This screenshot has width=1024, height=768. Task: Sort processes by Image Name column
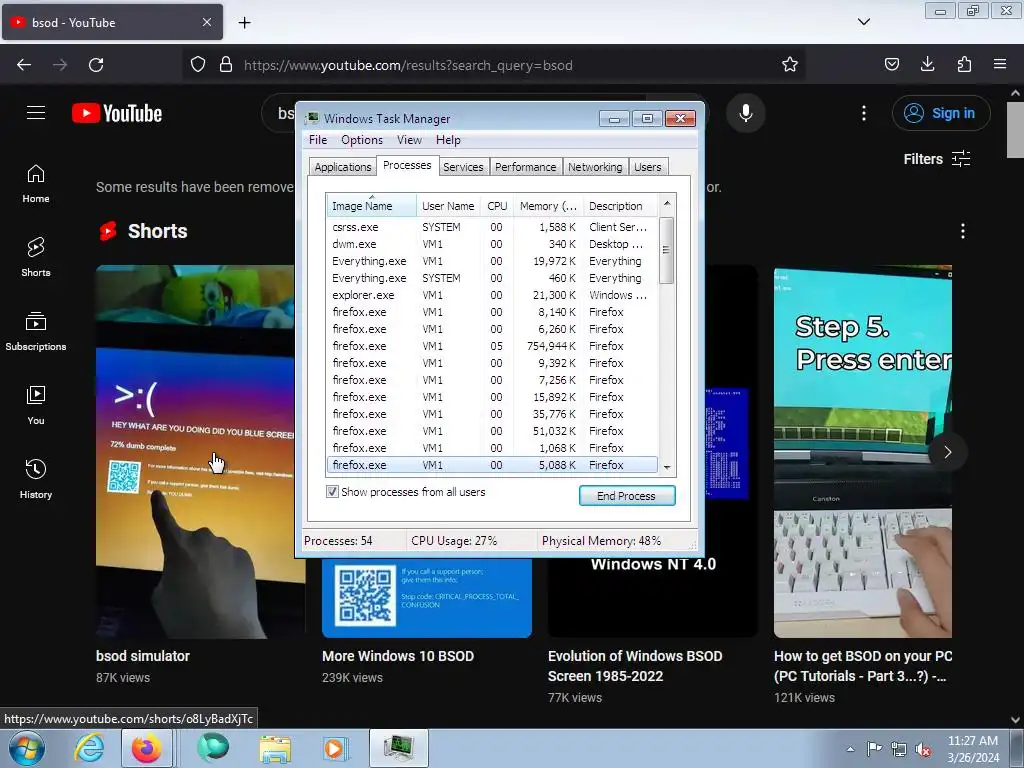tap(371, 206)
